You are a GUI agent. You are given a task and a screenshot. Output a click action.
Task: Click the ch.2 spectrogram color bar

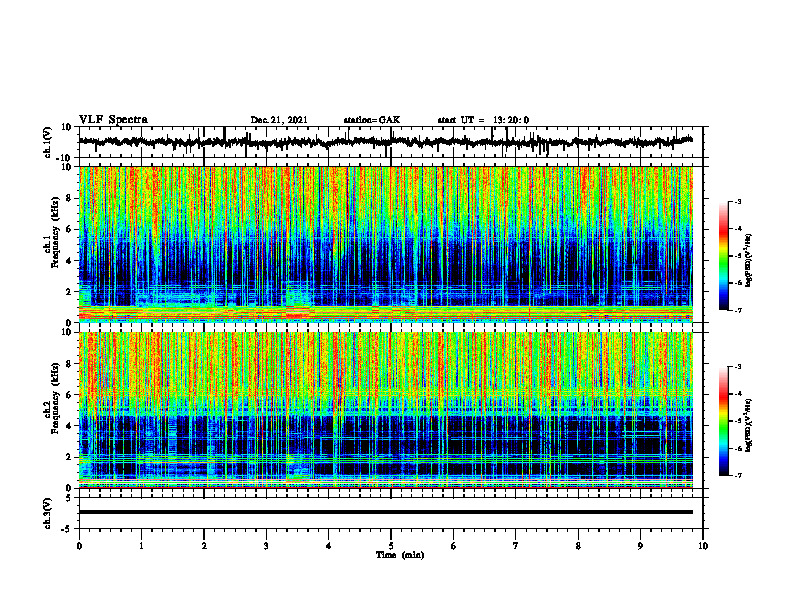[x=723, y=421]
